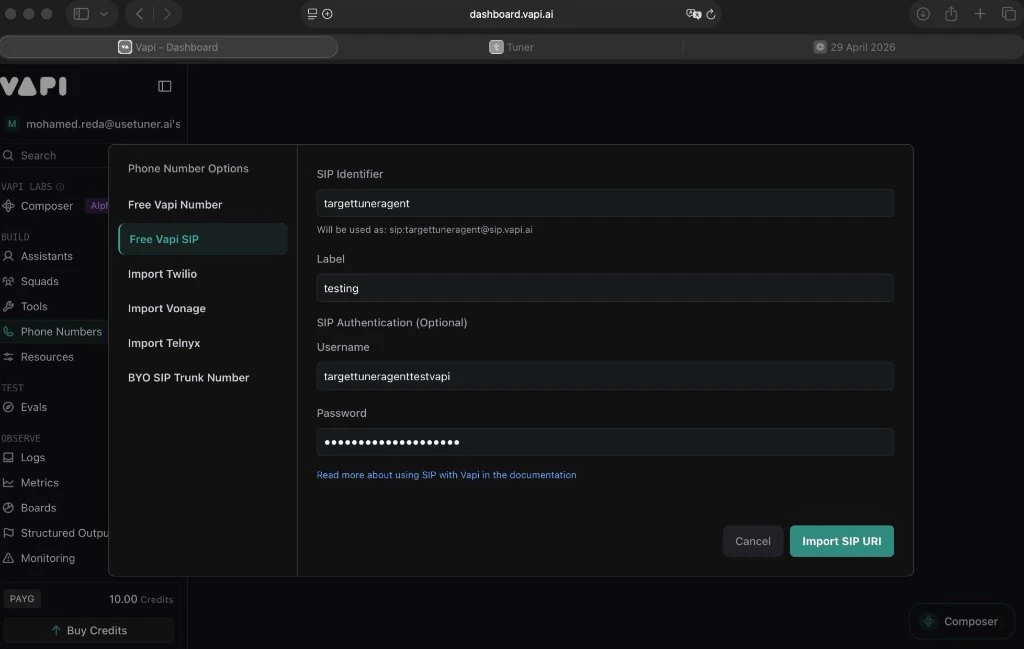
Task: Open SIP documentation link
Action: [446, 475]
